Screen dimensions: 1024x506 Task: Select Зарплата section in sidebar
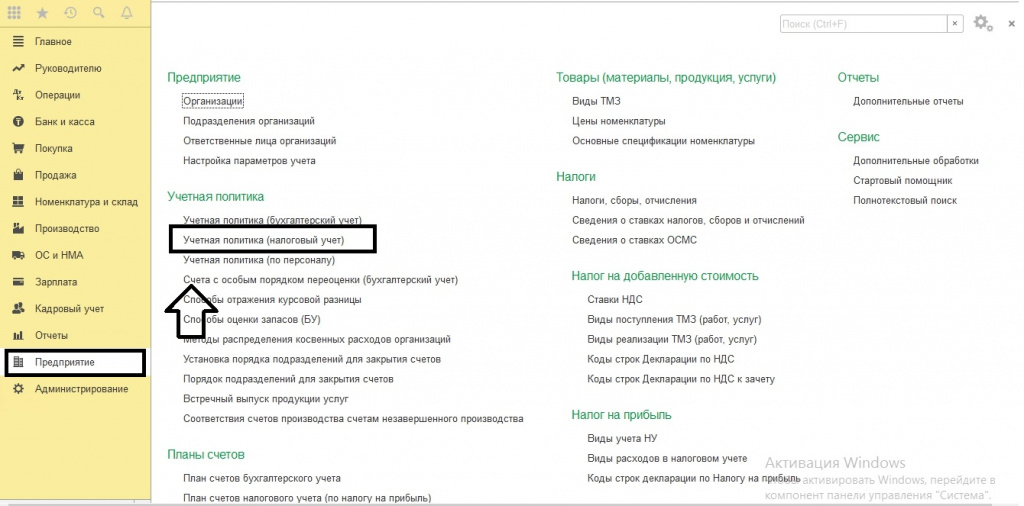(x=56, y=282)
